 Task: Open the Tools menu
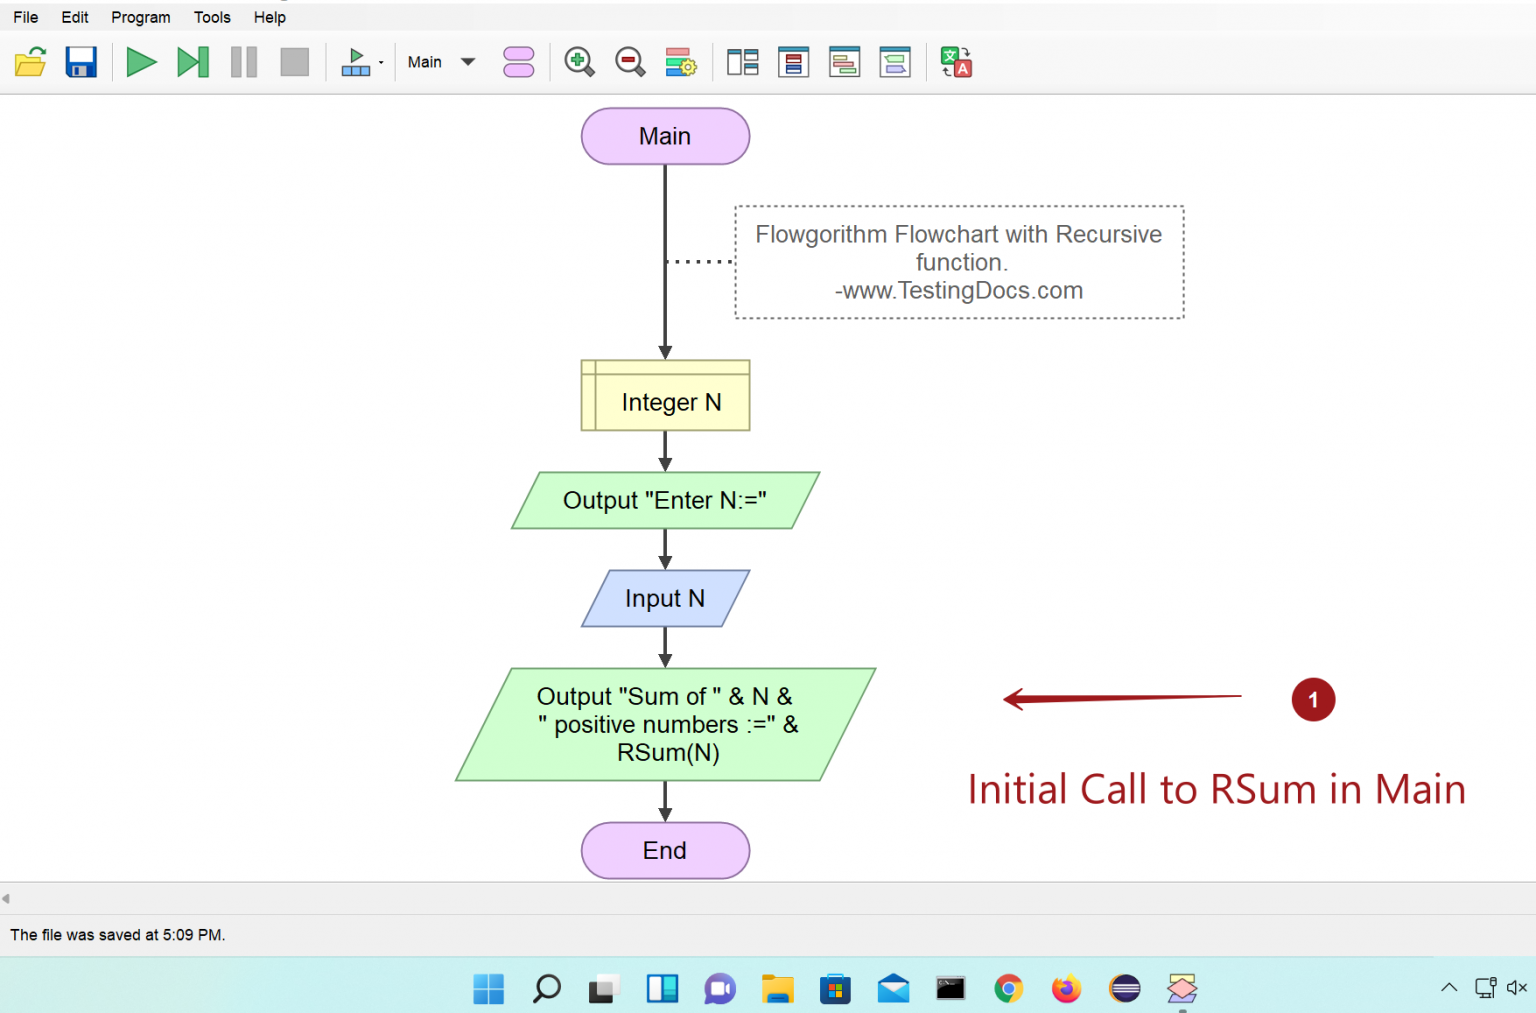point(212,17)
